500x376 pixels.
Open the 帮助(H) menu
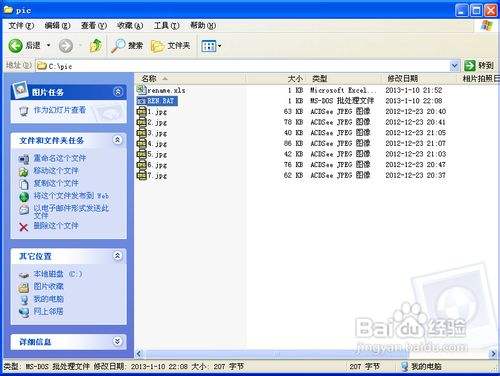pyautogui.click(x=203, y=25)
